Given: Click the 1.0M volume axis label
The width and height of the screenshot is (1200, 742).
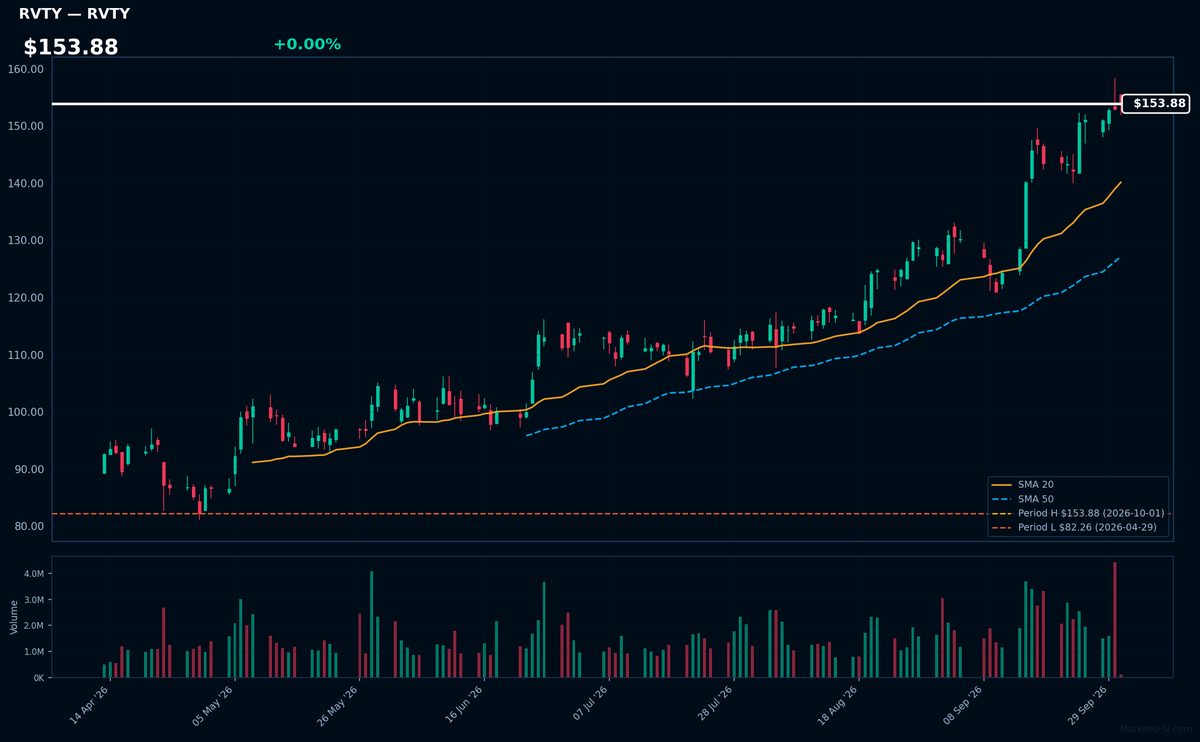Looking at the screenshot, I should 32,652.
